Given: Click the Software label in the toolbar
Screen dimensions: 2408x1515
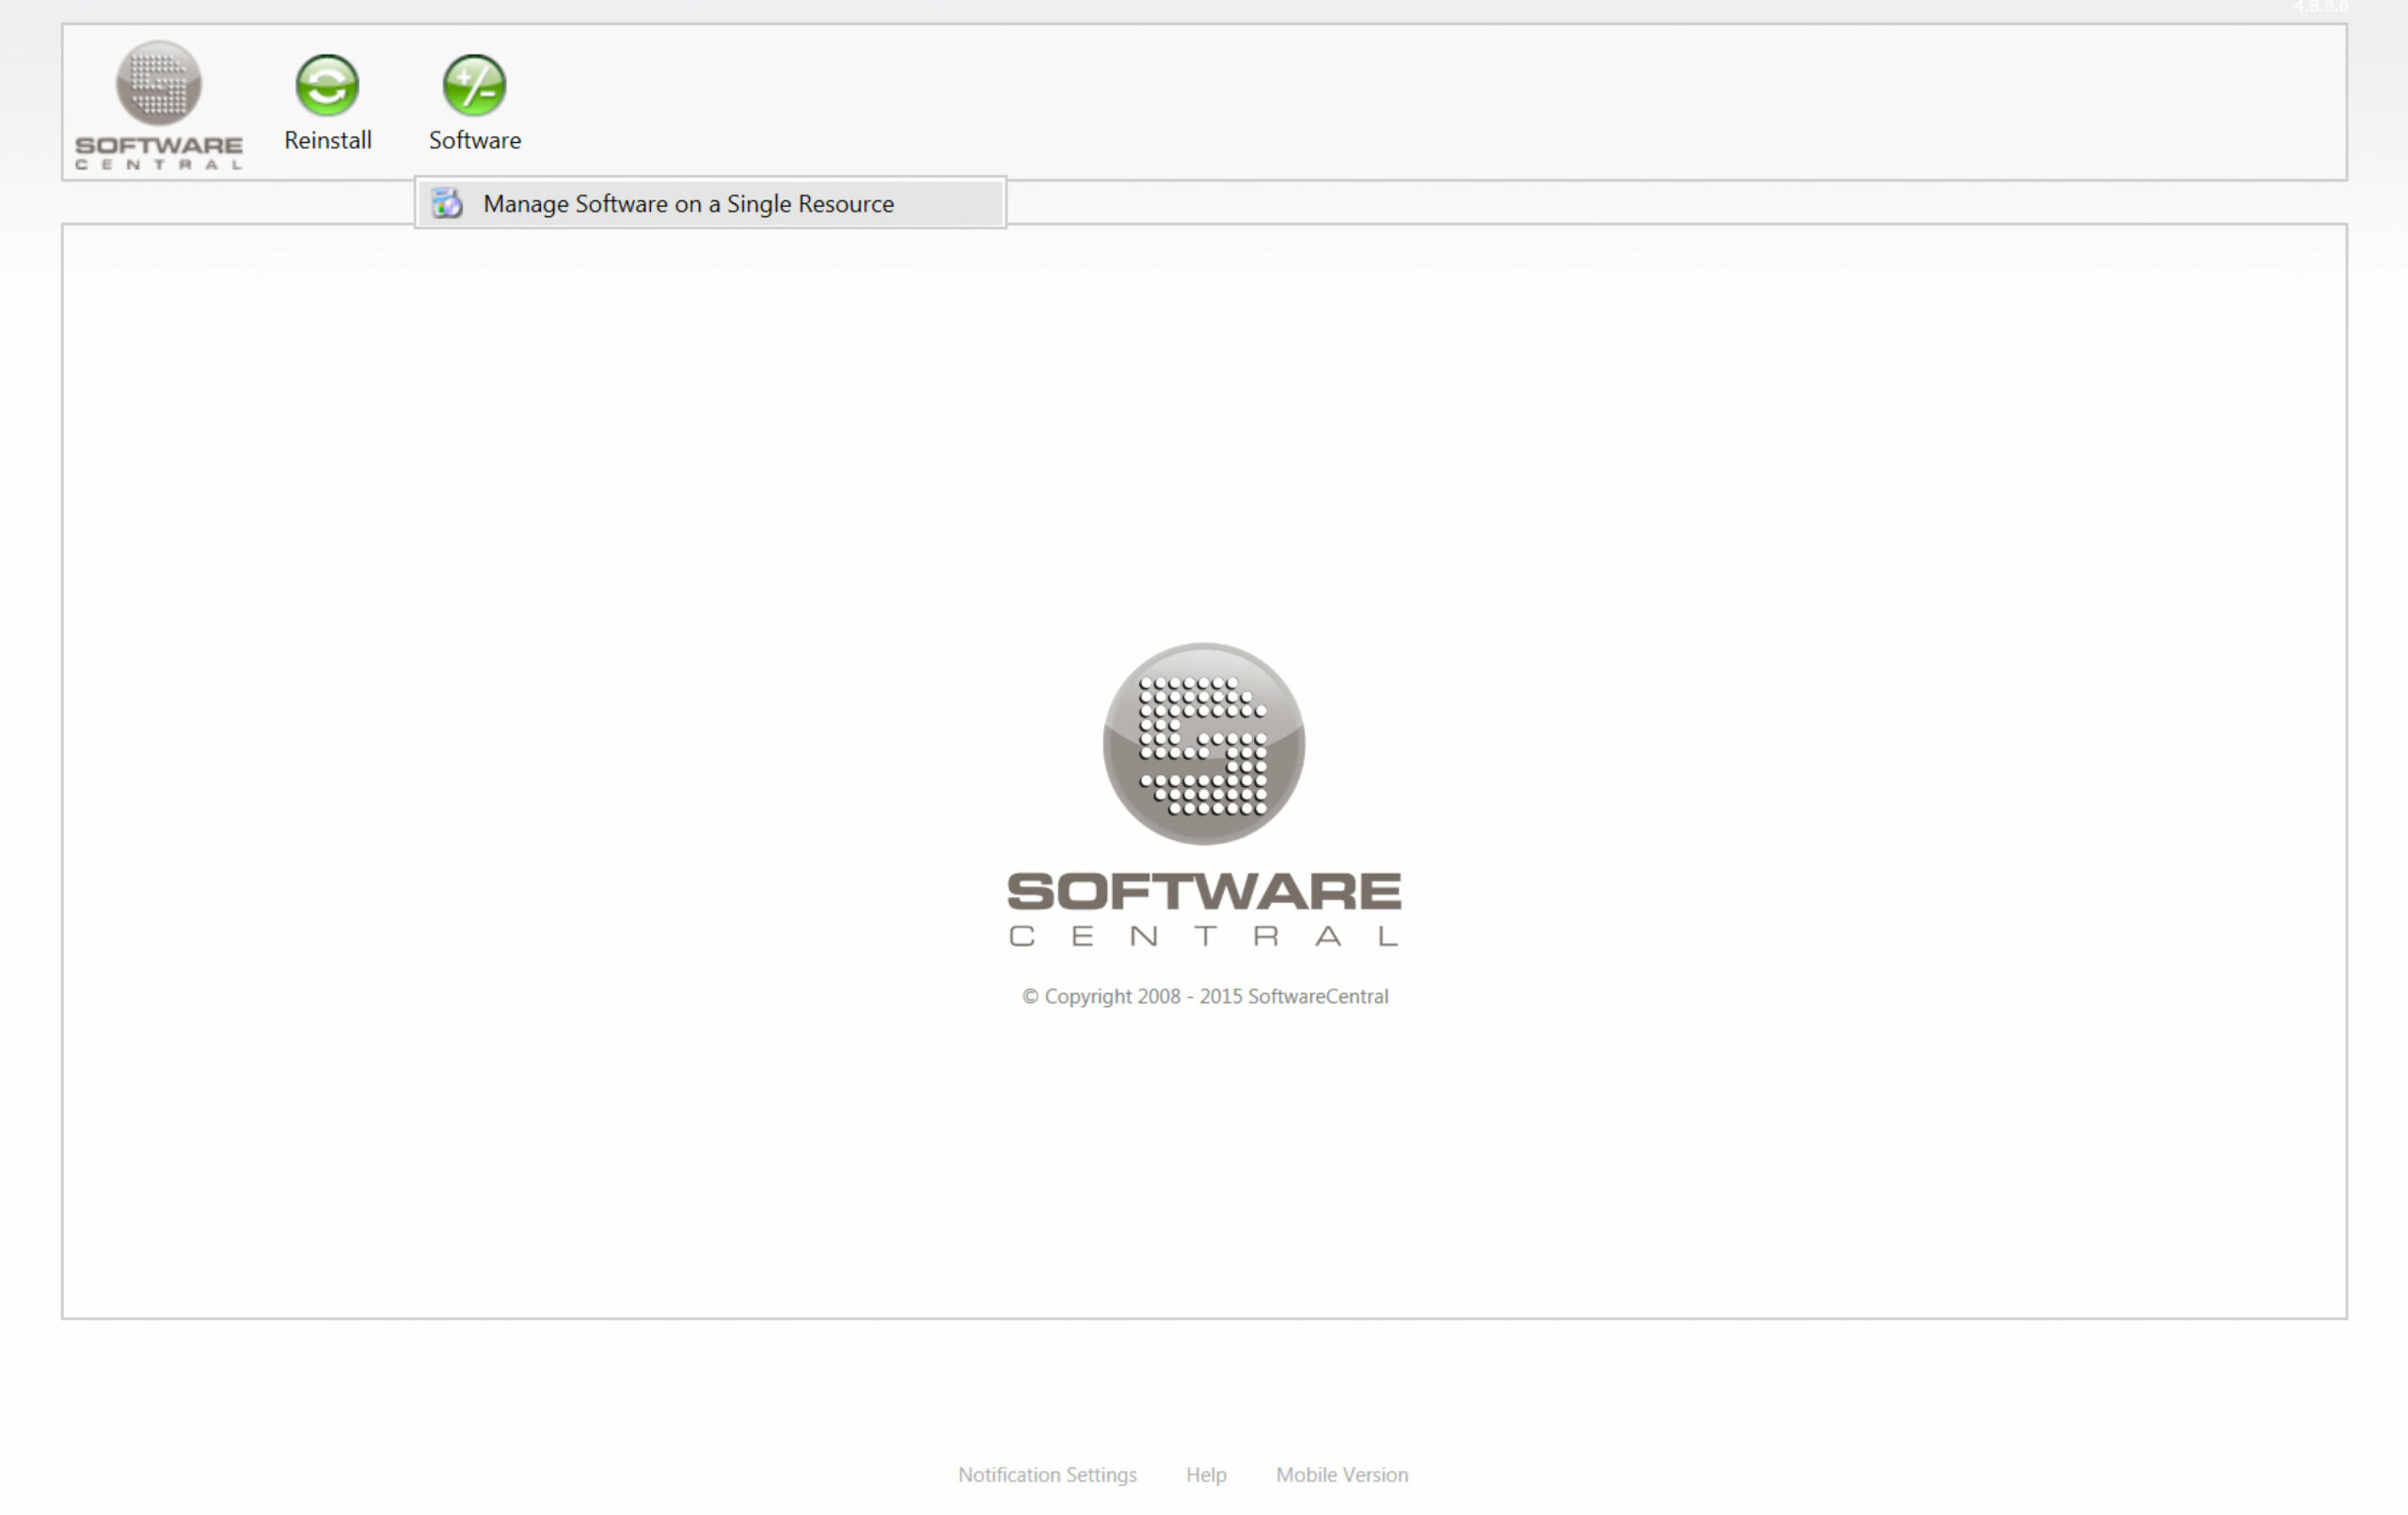Looking at the screenshot, I should point(474,141).
